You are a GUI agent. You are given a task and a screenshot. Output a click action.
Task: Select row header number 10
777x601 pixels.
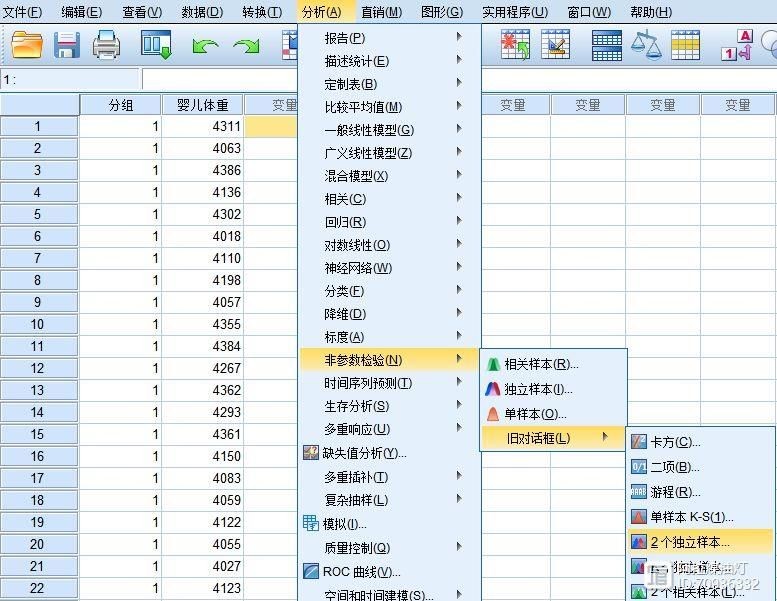(38, 324)
